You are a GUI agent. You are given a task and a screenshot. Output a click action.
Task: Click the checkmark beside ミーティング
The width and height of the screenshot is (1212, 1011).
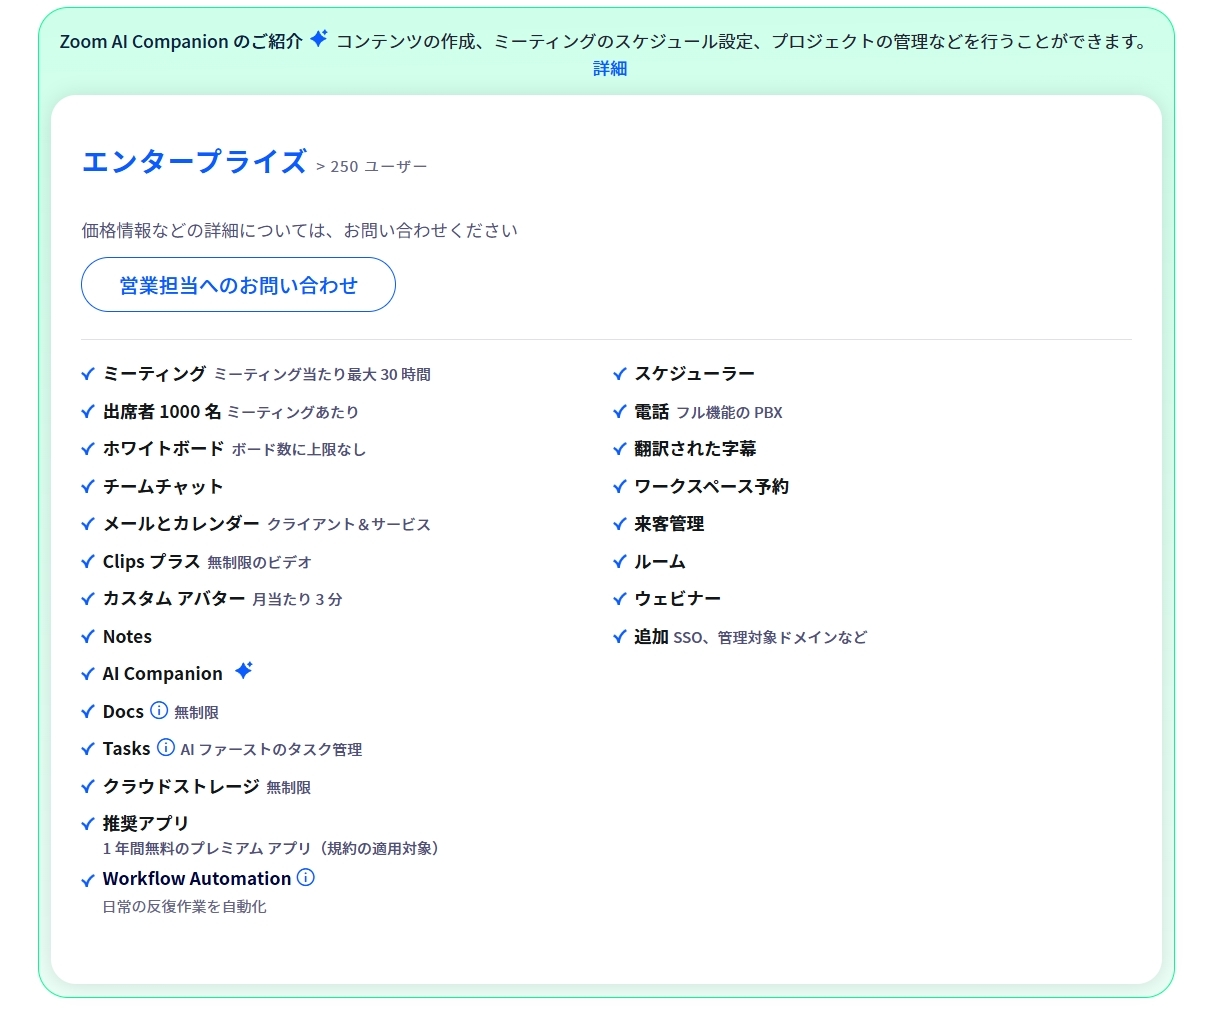[88, 374]
